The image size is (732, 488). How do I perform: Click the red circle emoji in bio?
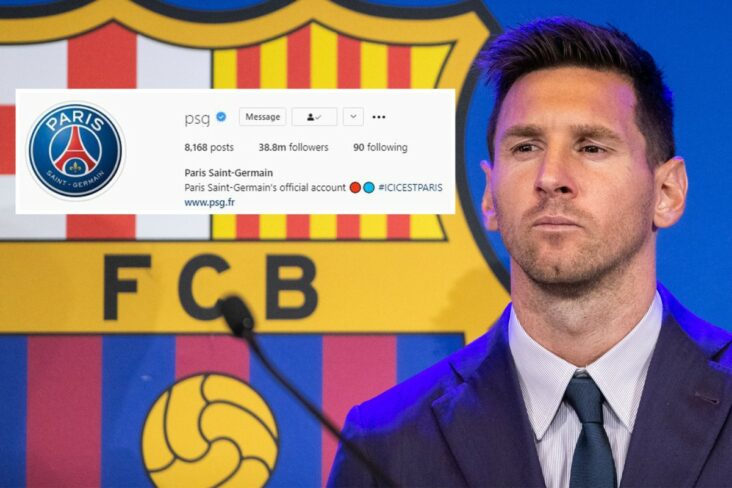355,188
